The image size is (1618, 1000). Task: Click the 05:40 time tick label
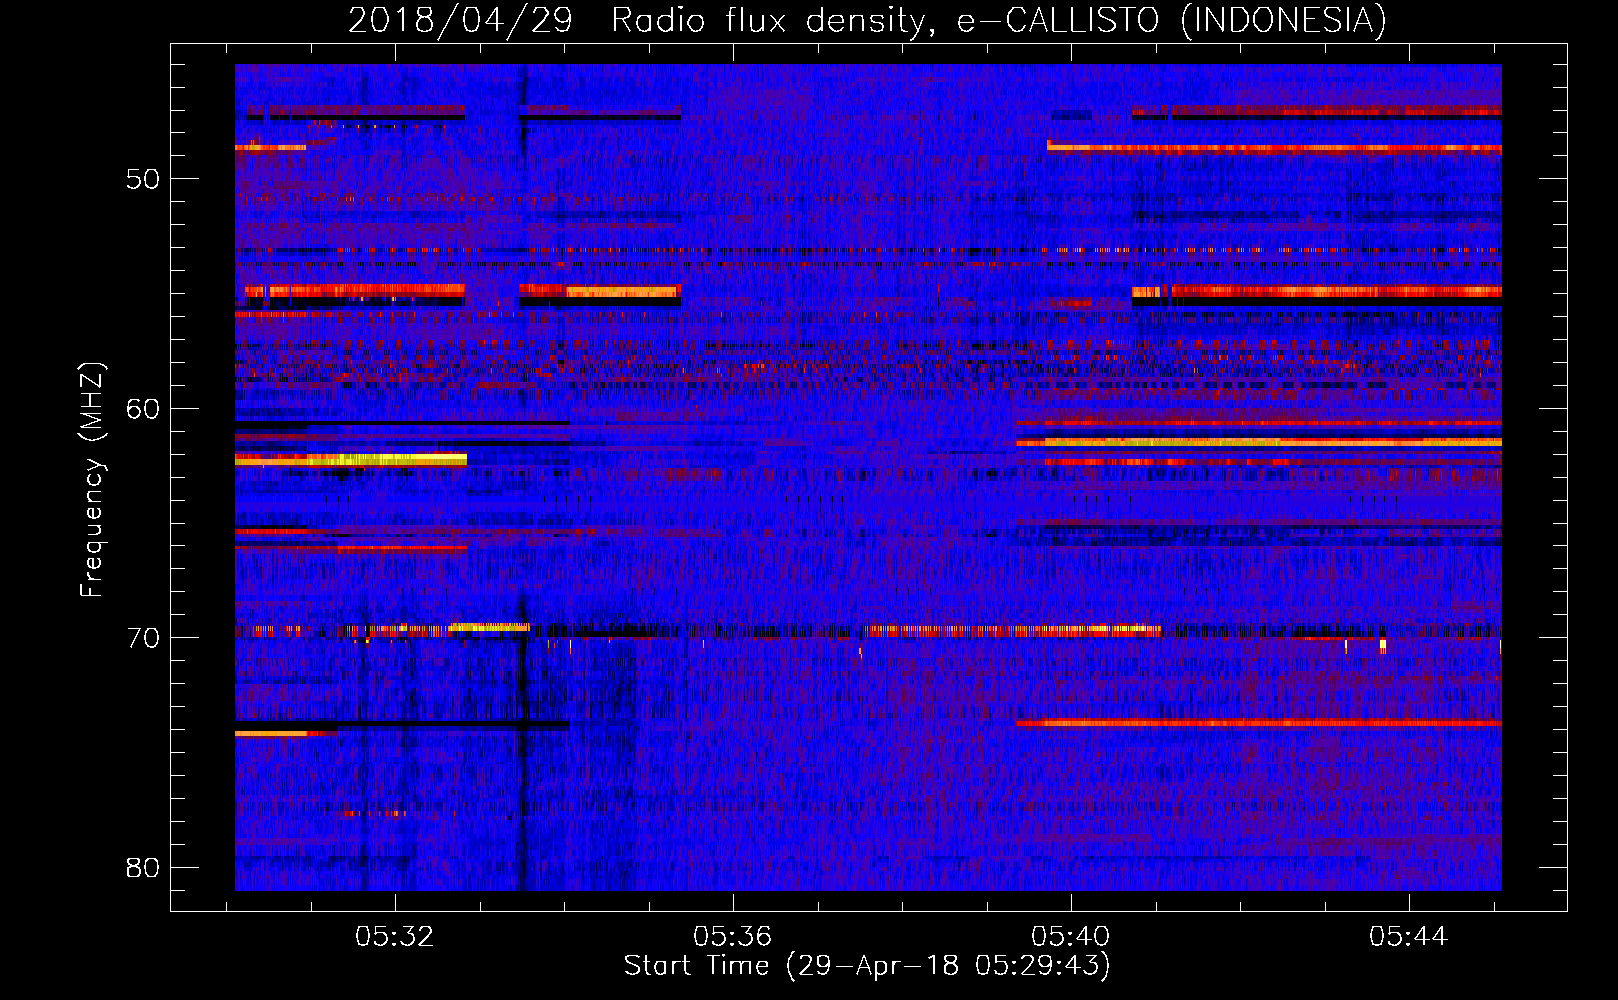coord(1071,937)
